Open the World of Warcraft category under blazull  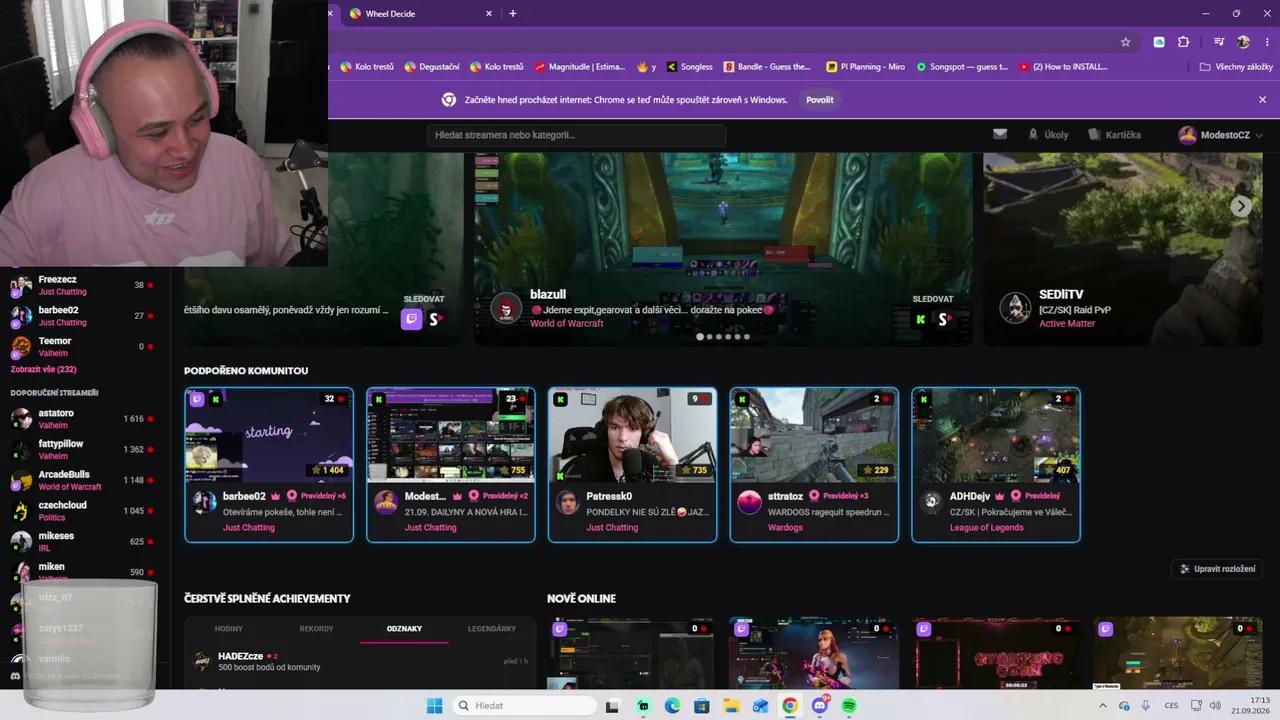point(567,324)
